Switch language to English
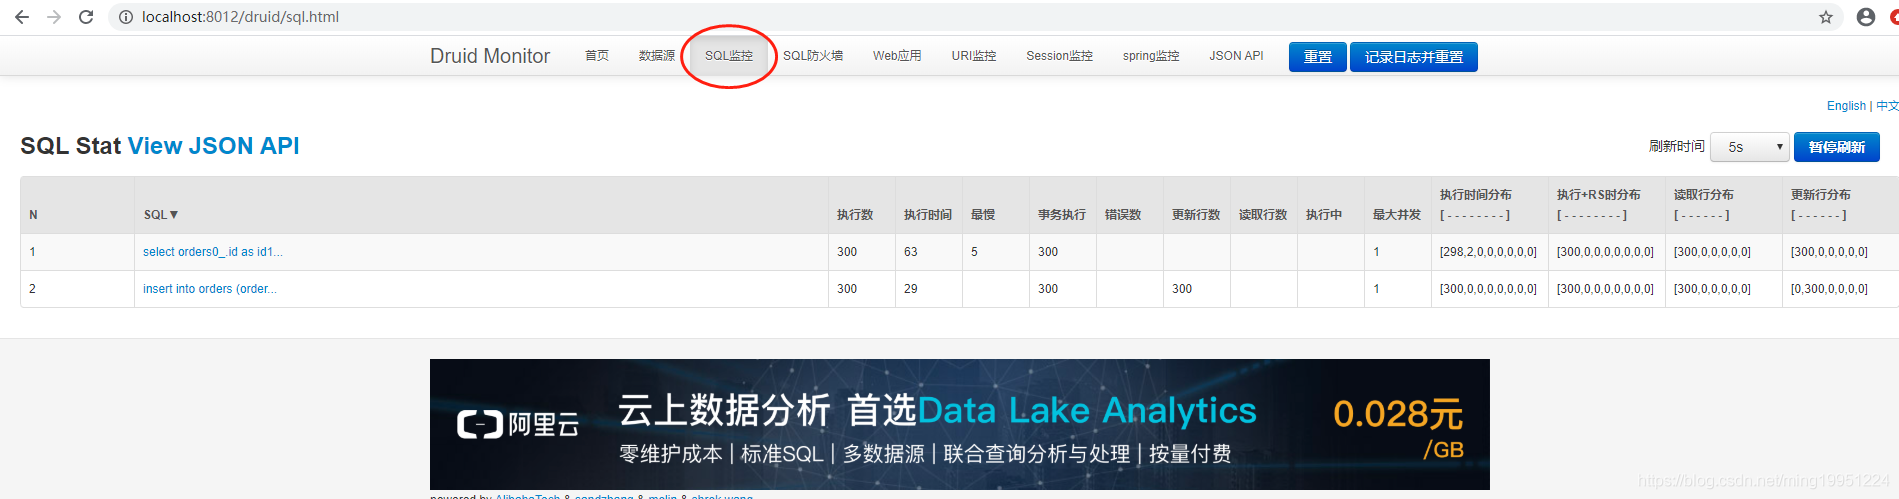Viewport: 1899px width, 499px height. 1845,106
